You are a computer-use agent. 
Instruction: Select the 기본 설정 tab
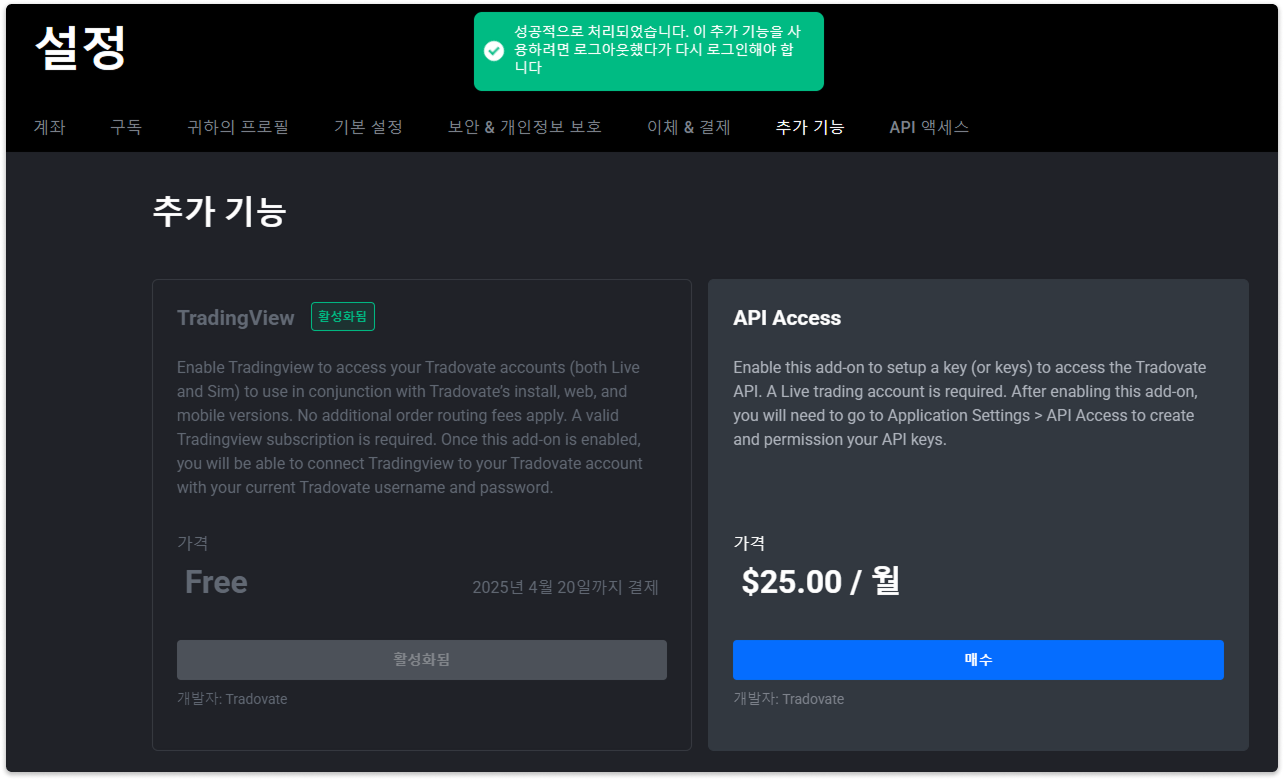pyautogui.click(x=368, y=127)
